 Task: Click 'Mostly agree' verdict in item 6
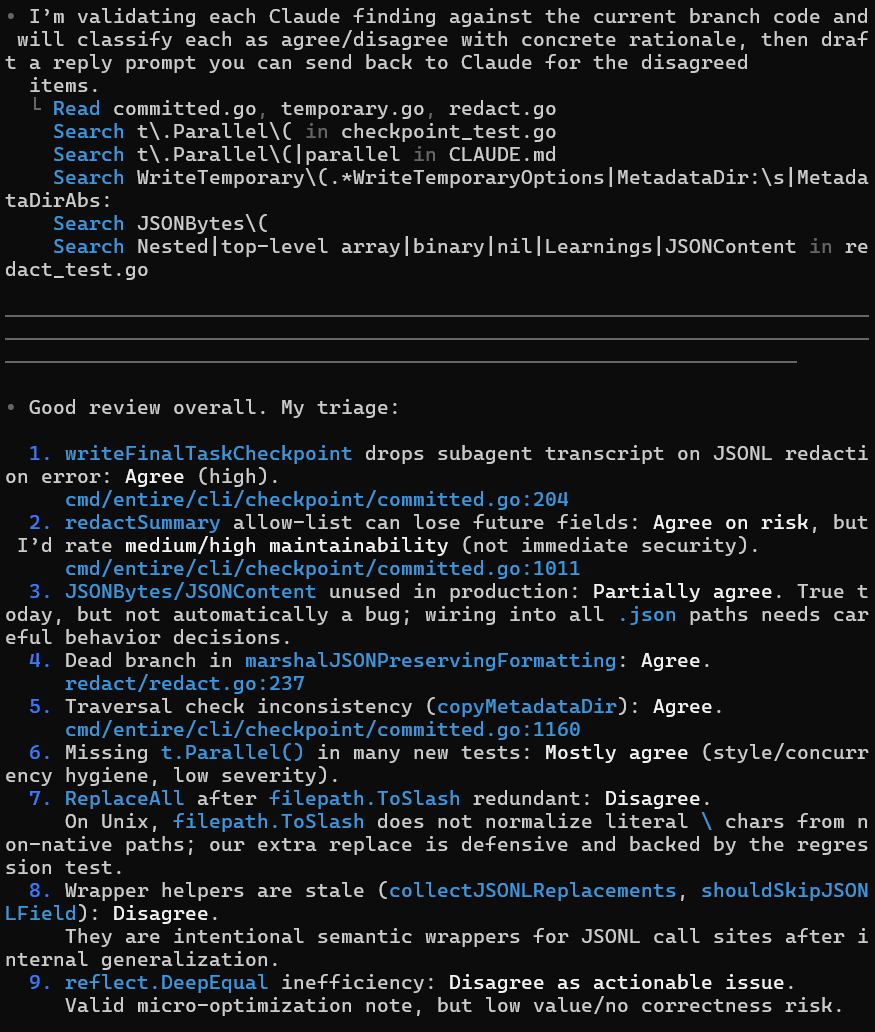click(x=617, y=753)
